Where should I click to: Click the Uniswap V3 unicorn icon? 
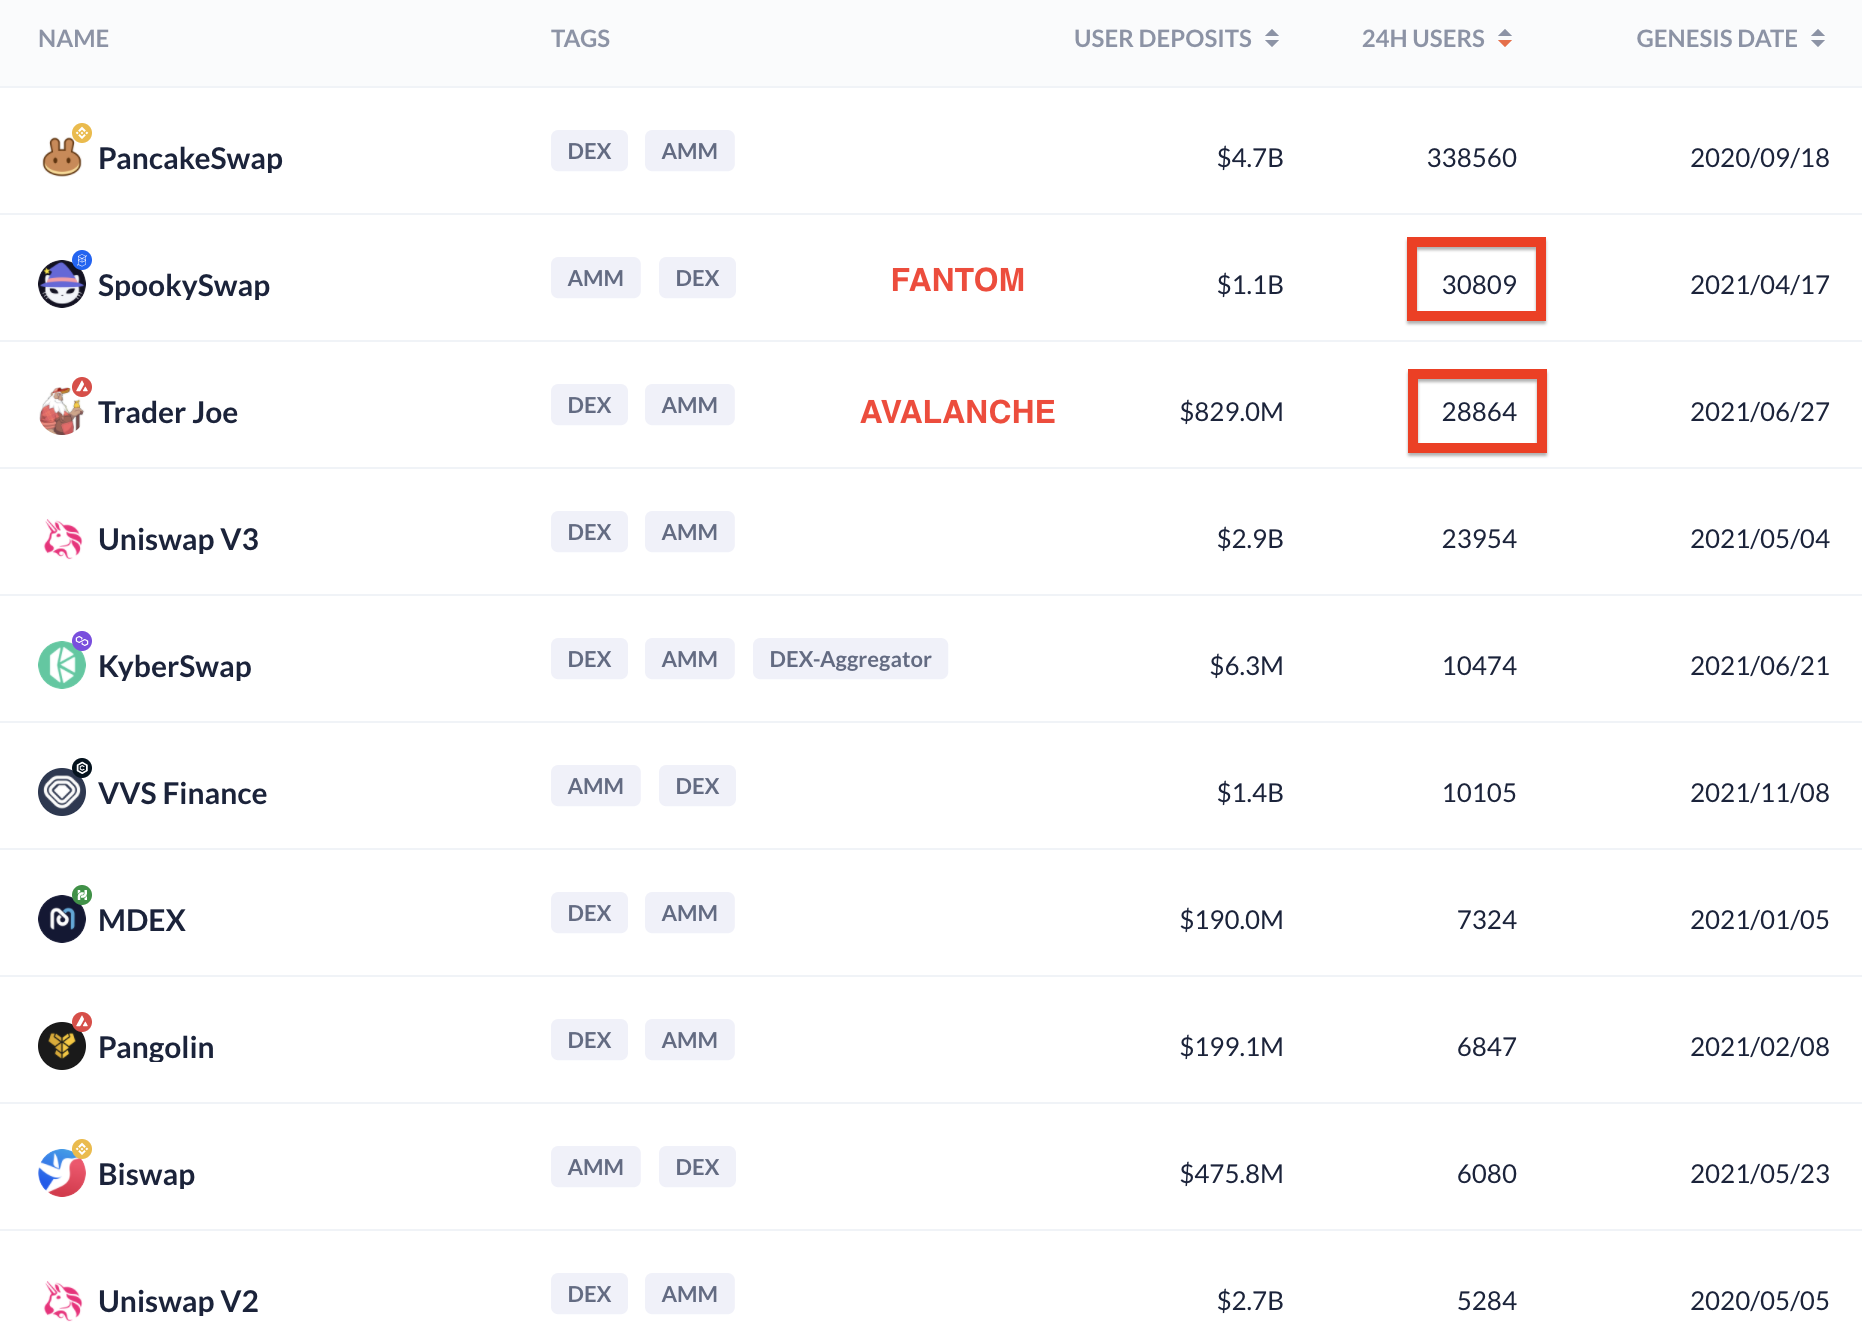coord(62,538)
